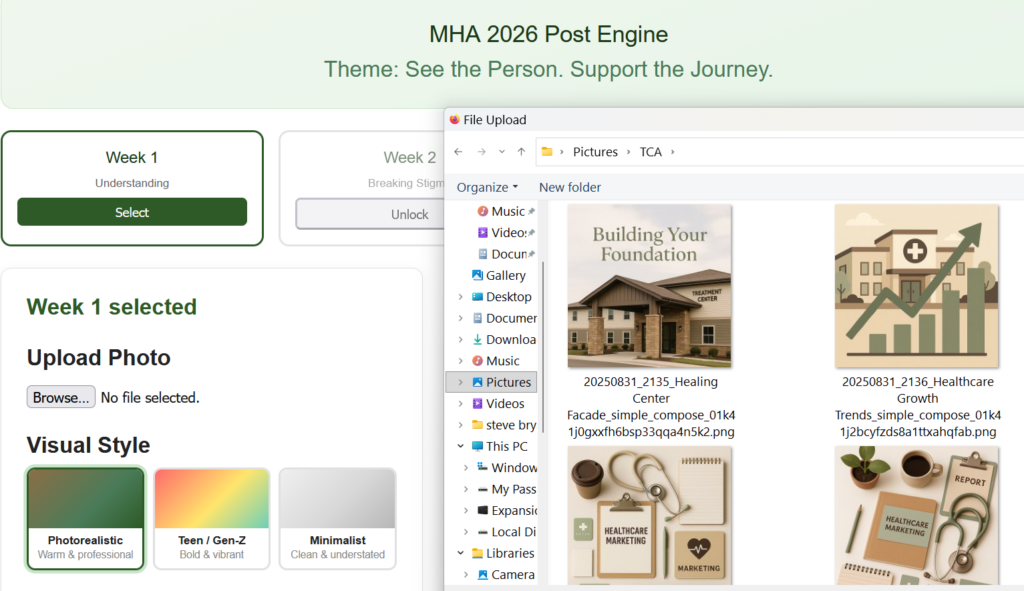Click the navigation pane vertical scrollbar
Viewport: 1024px width, 591px height.
click(543, 346)
